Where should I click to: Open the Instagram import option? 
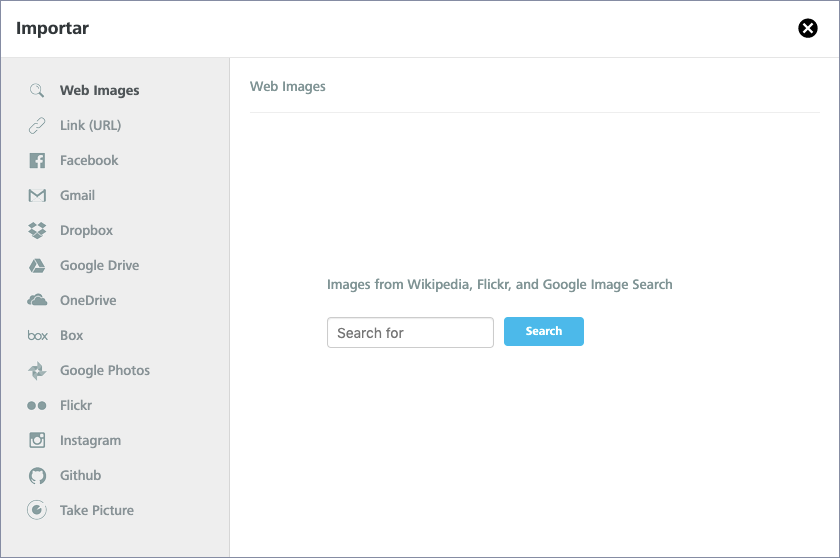click(x=91, y=441)
